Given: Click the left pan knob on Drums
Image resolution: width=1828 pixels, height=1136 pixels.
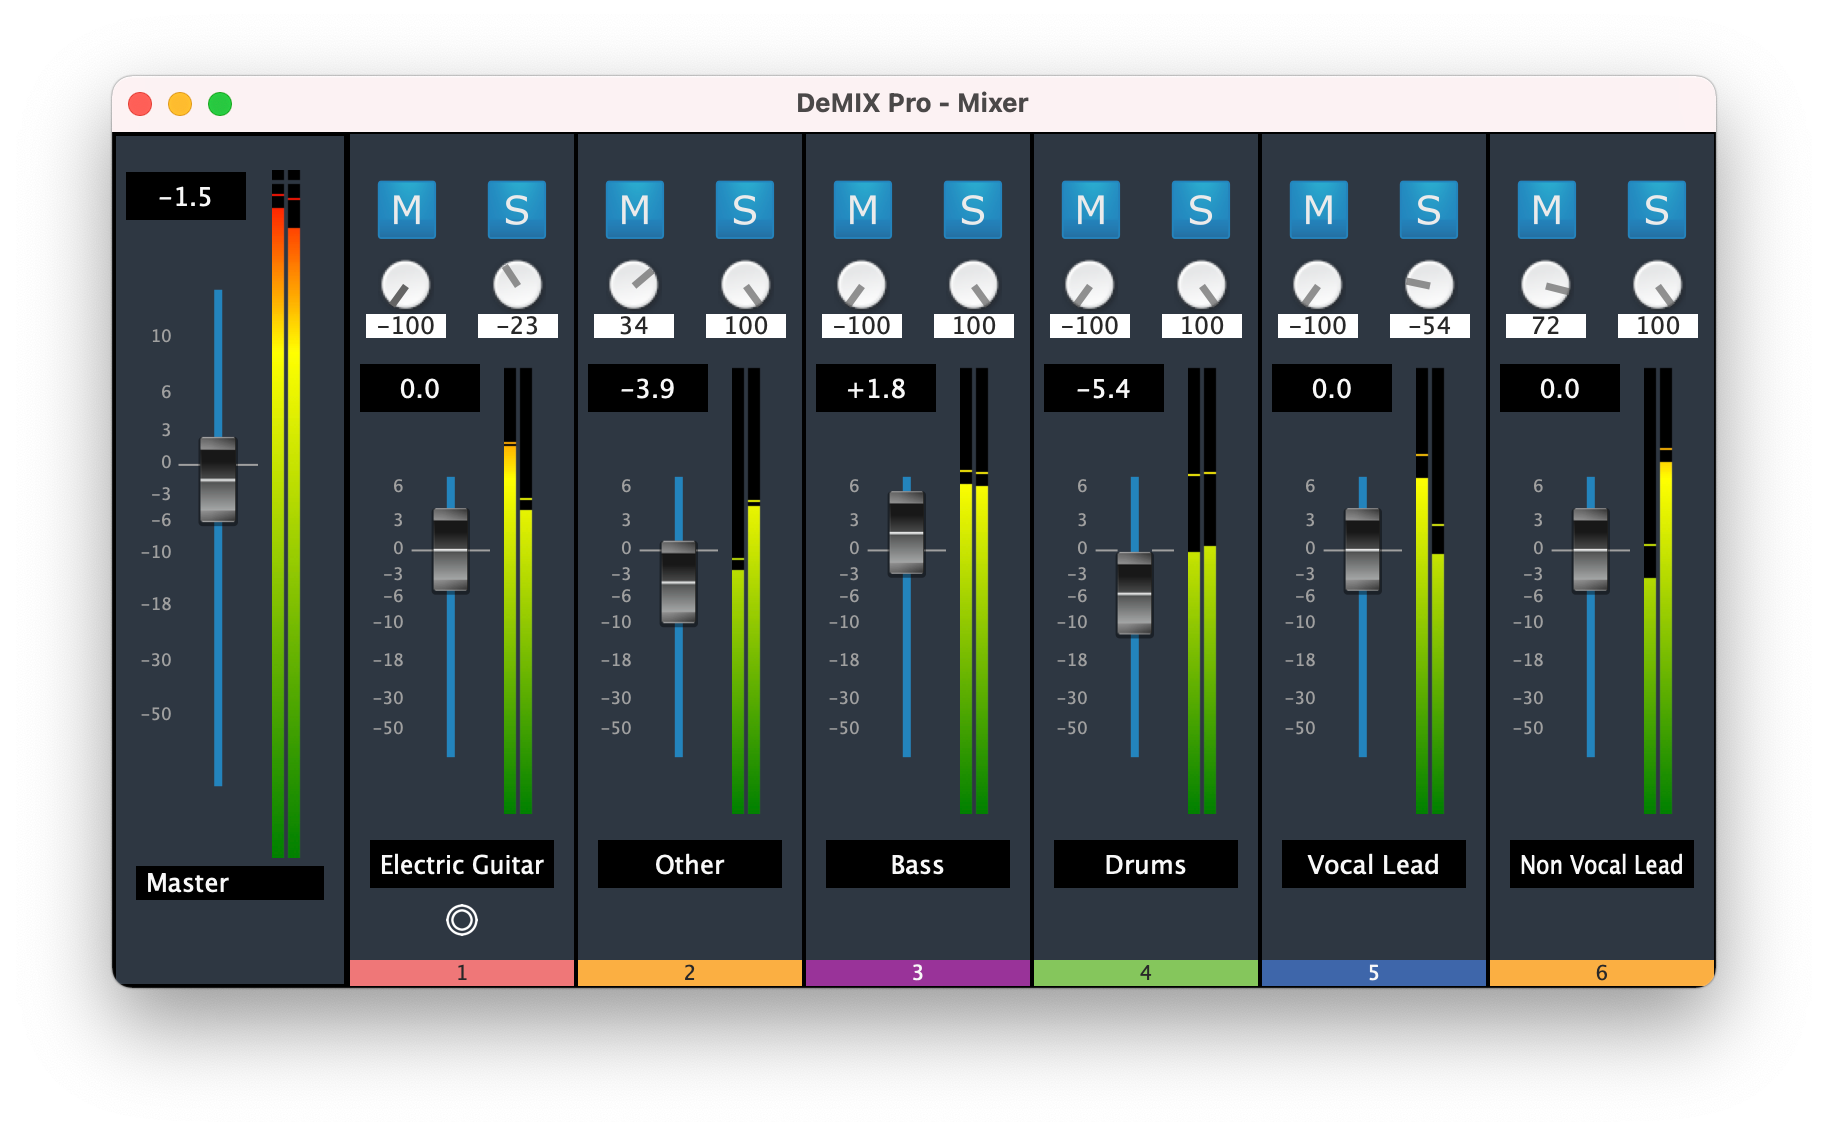Looking at the screenshot, I should 1090,289.
